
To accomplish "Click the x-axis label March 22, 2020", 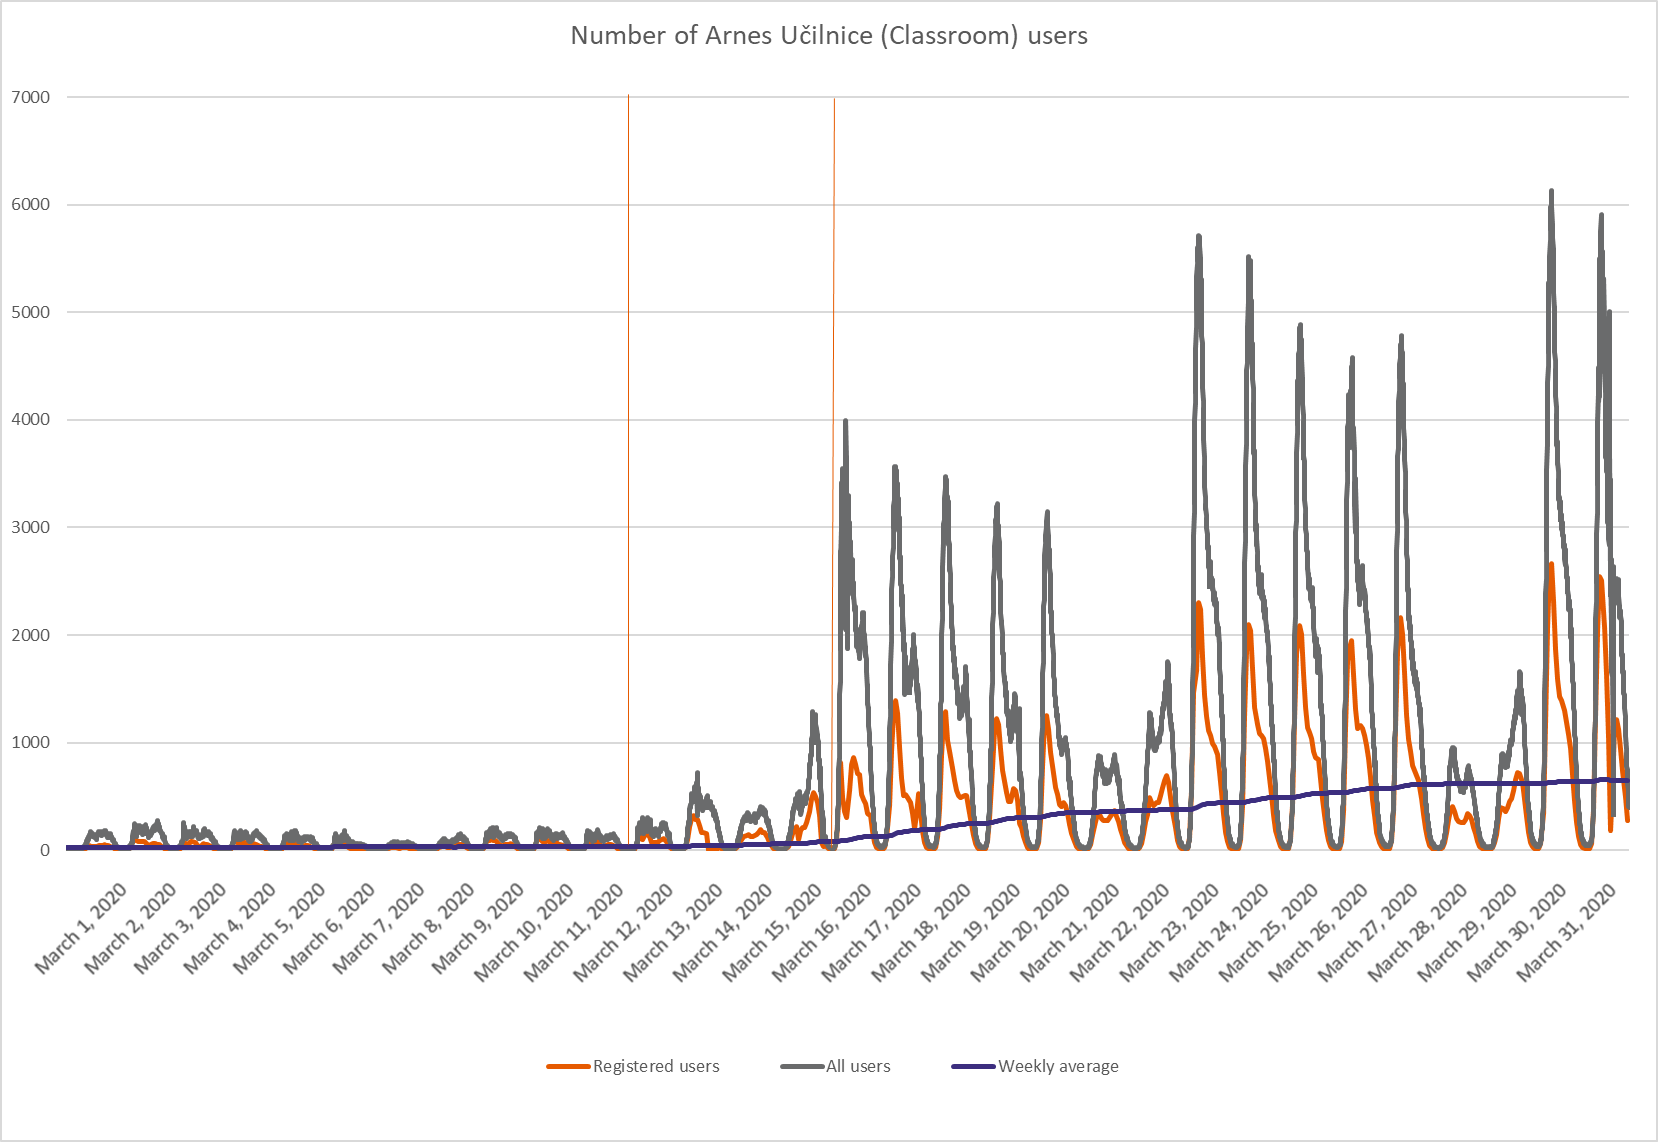I will (x=1121, y=932).
